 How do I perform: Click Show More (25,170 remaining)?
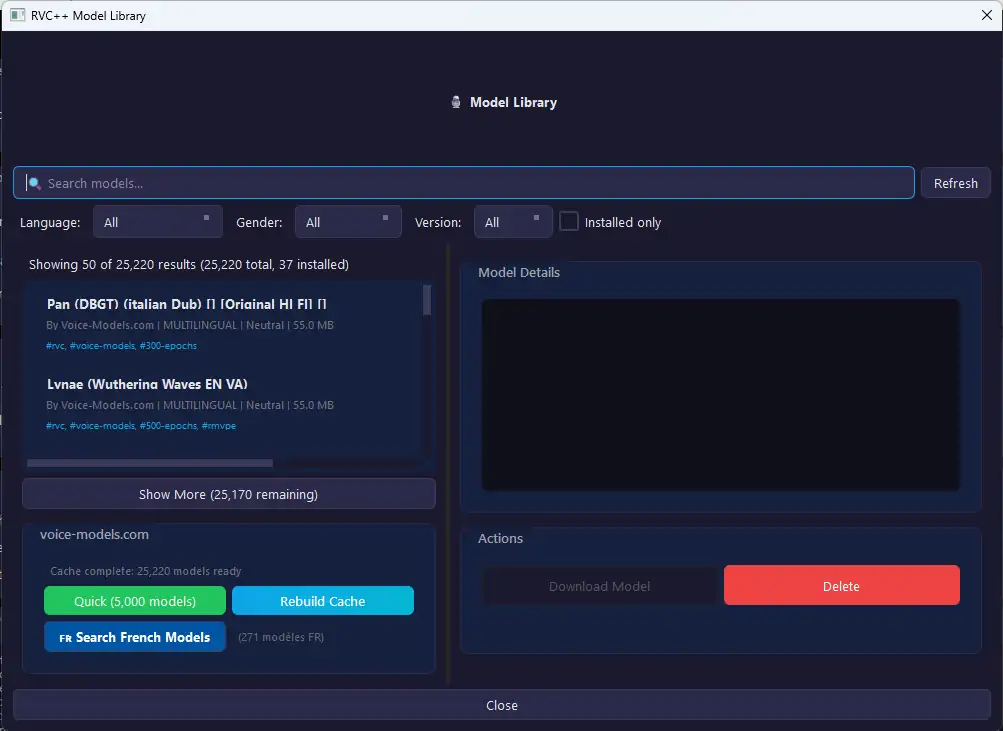pyautogui.click(x=228, y=494)
